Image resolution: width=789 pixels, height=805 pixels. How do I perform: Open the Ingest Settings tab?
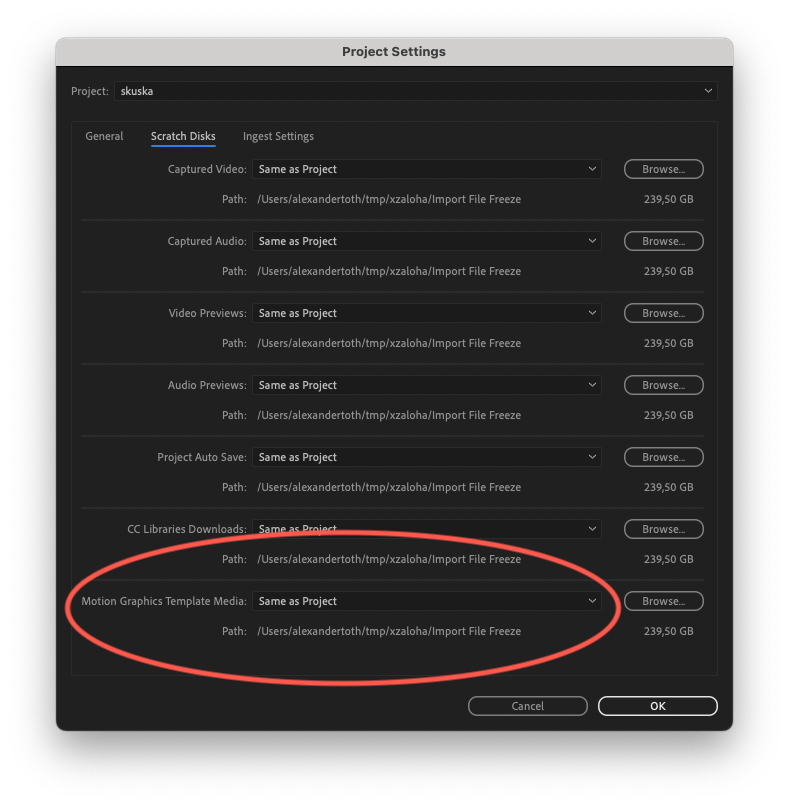click(278, 136)
